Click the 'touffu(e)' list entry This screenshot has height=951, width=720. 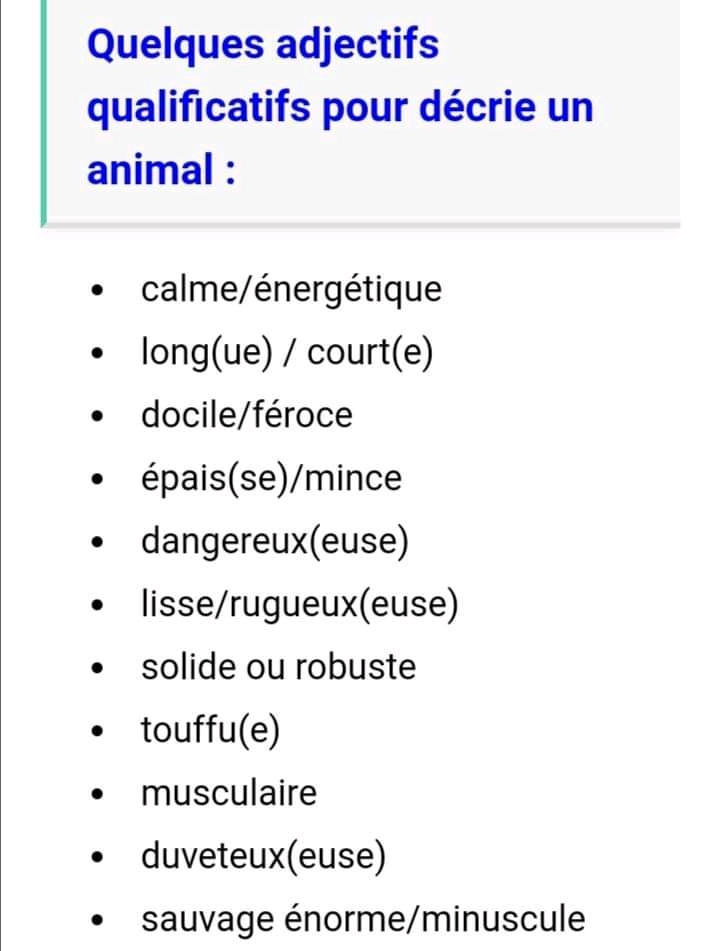(x=210, y=731)
